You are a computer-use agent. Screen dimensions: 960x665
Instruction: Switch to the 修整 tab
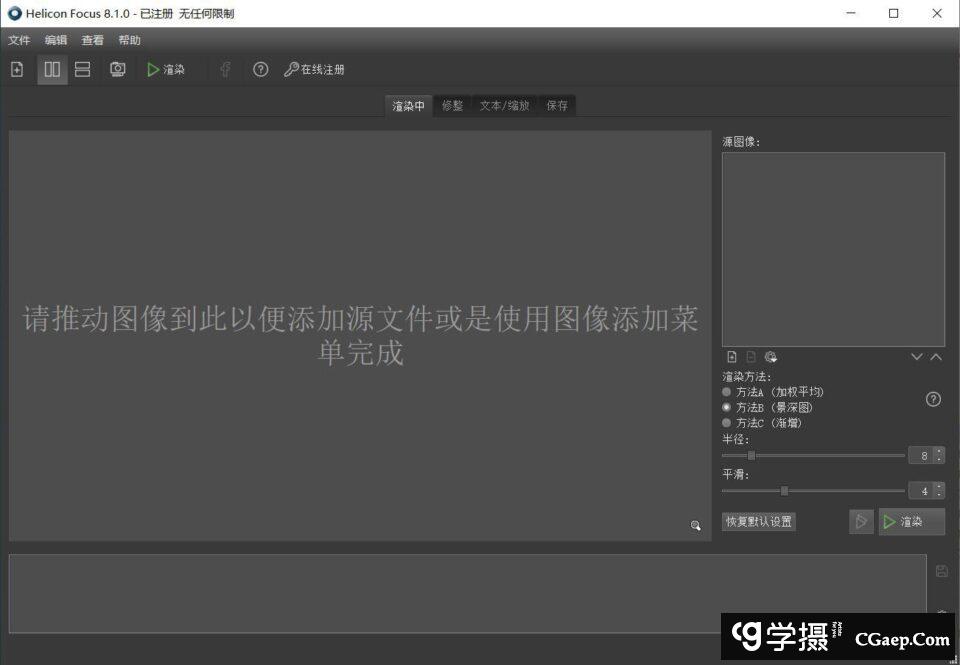pos(452,106)
